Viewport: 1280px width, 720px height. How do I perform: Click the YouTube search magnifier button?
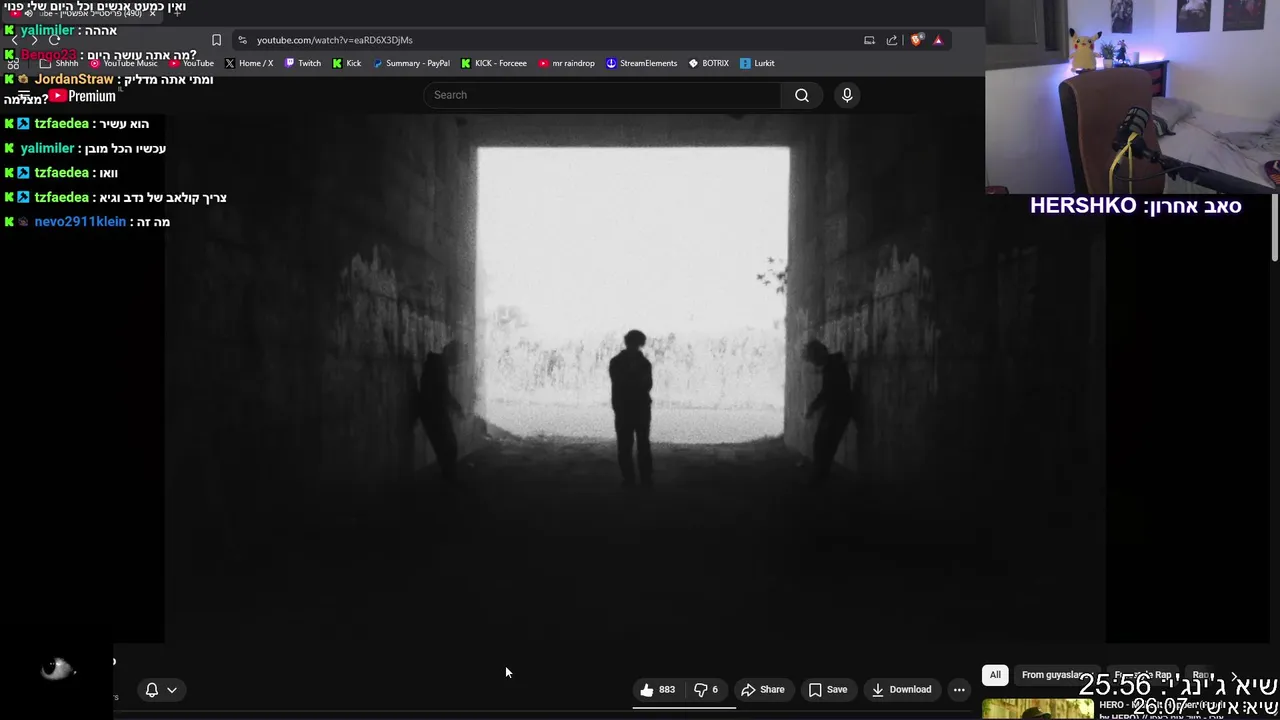point(801,95)
